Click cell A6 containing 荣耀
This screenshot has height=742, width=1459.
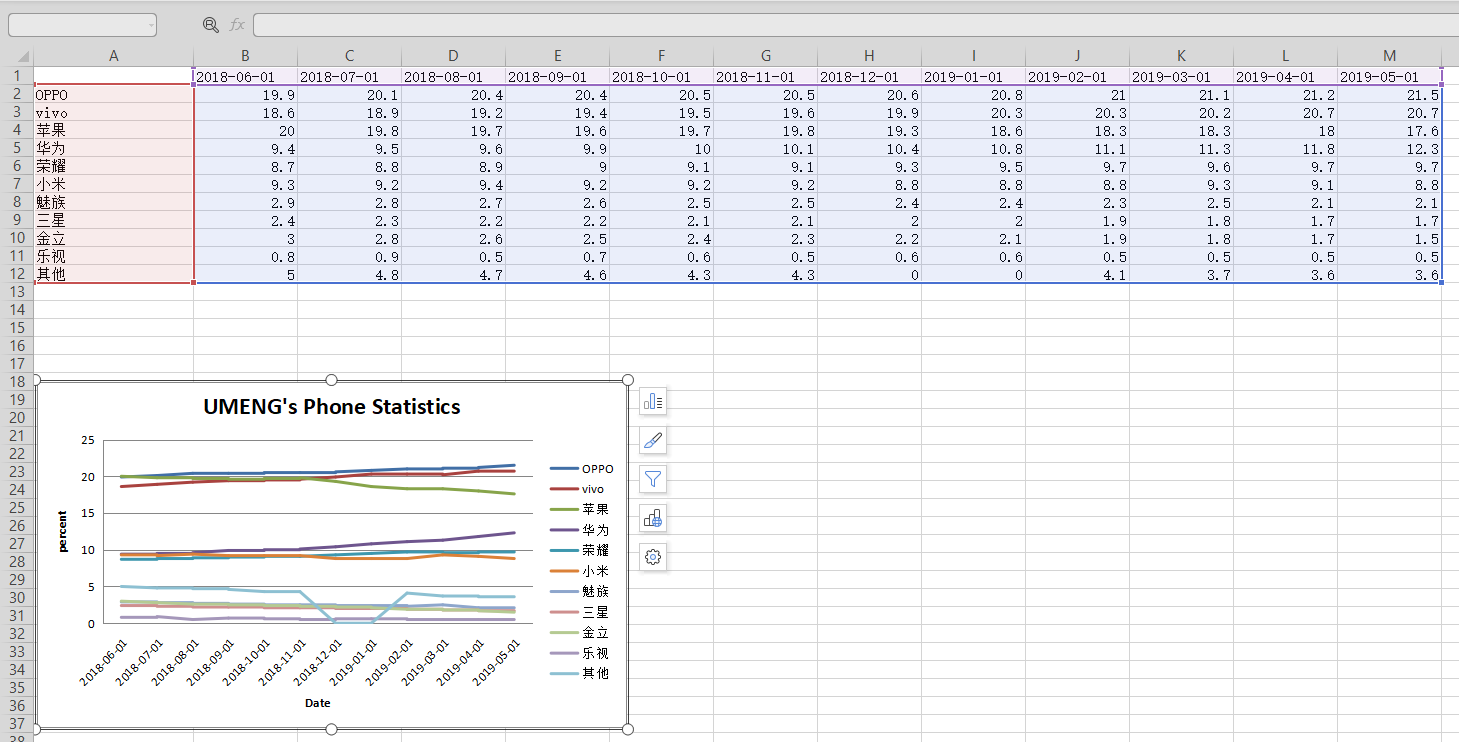coord(114,166)
